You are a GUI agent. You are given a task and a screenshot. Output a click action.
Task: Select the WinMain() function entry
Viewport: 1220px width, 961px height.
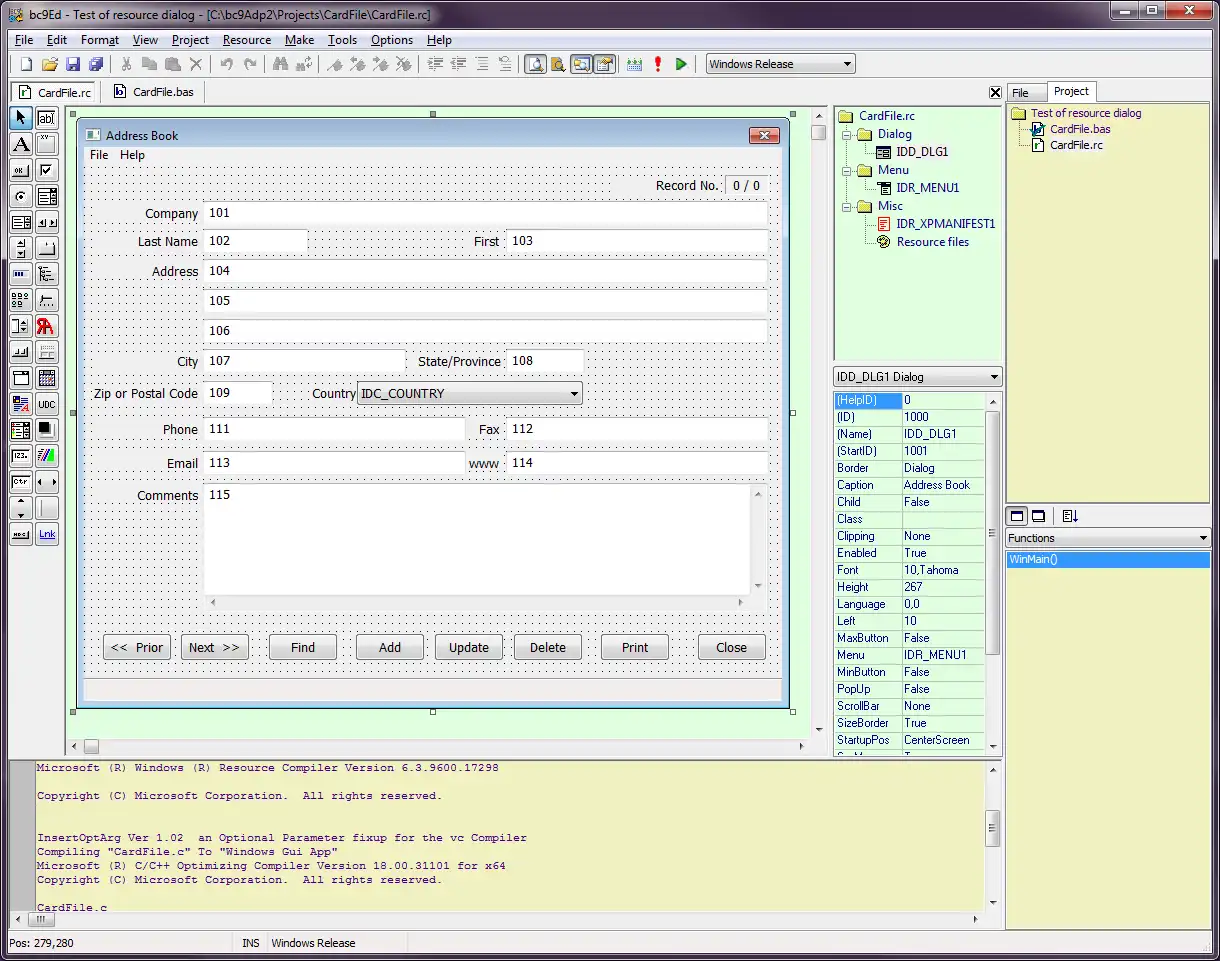point(1108,559)
